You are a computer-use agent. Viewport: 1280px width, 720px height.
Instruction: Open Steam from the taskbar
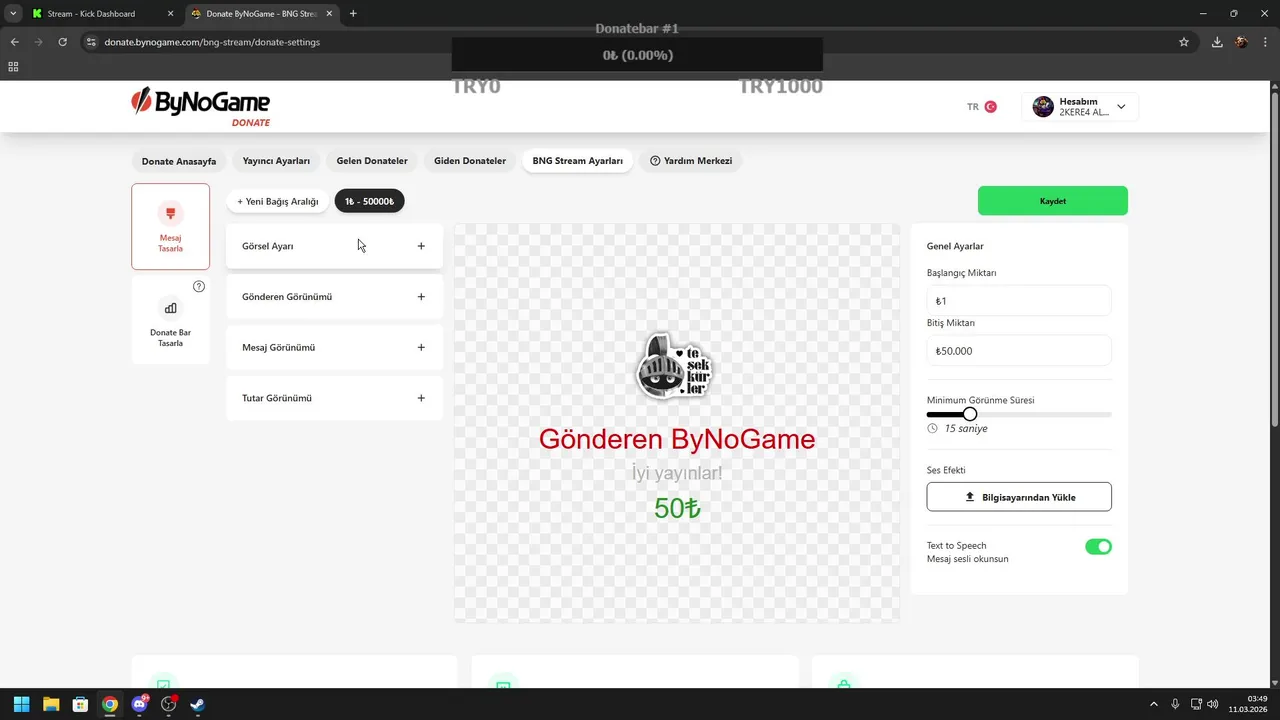(x=198, y=704)
